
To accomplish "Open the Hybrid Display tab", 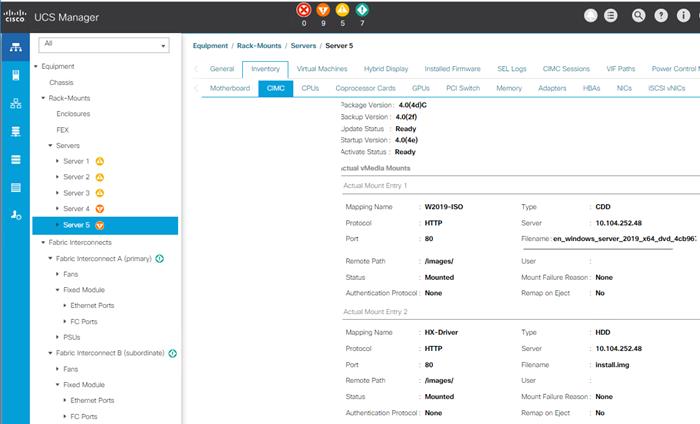I will coord(386,69).
